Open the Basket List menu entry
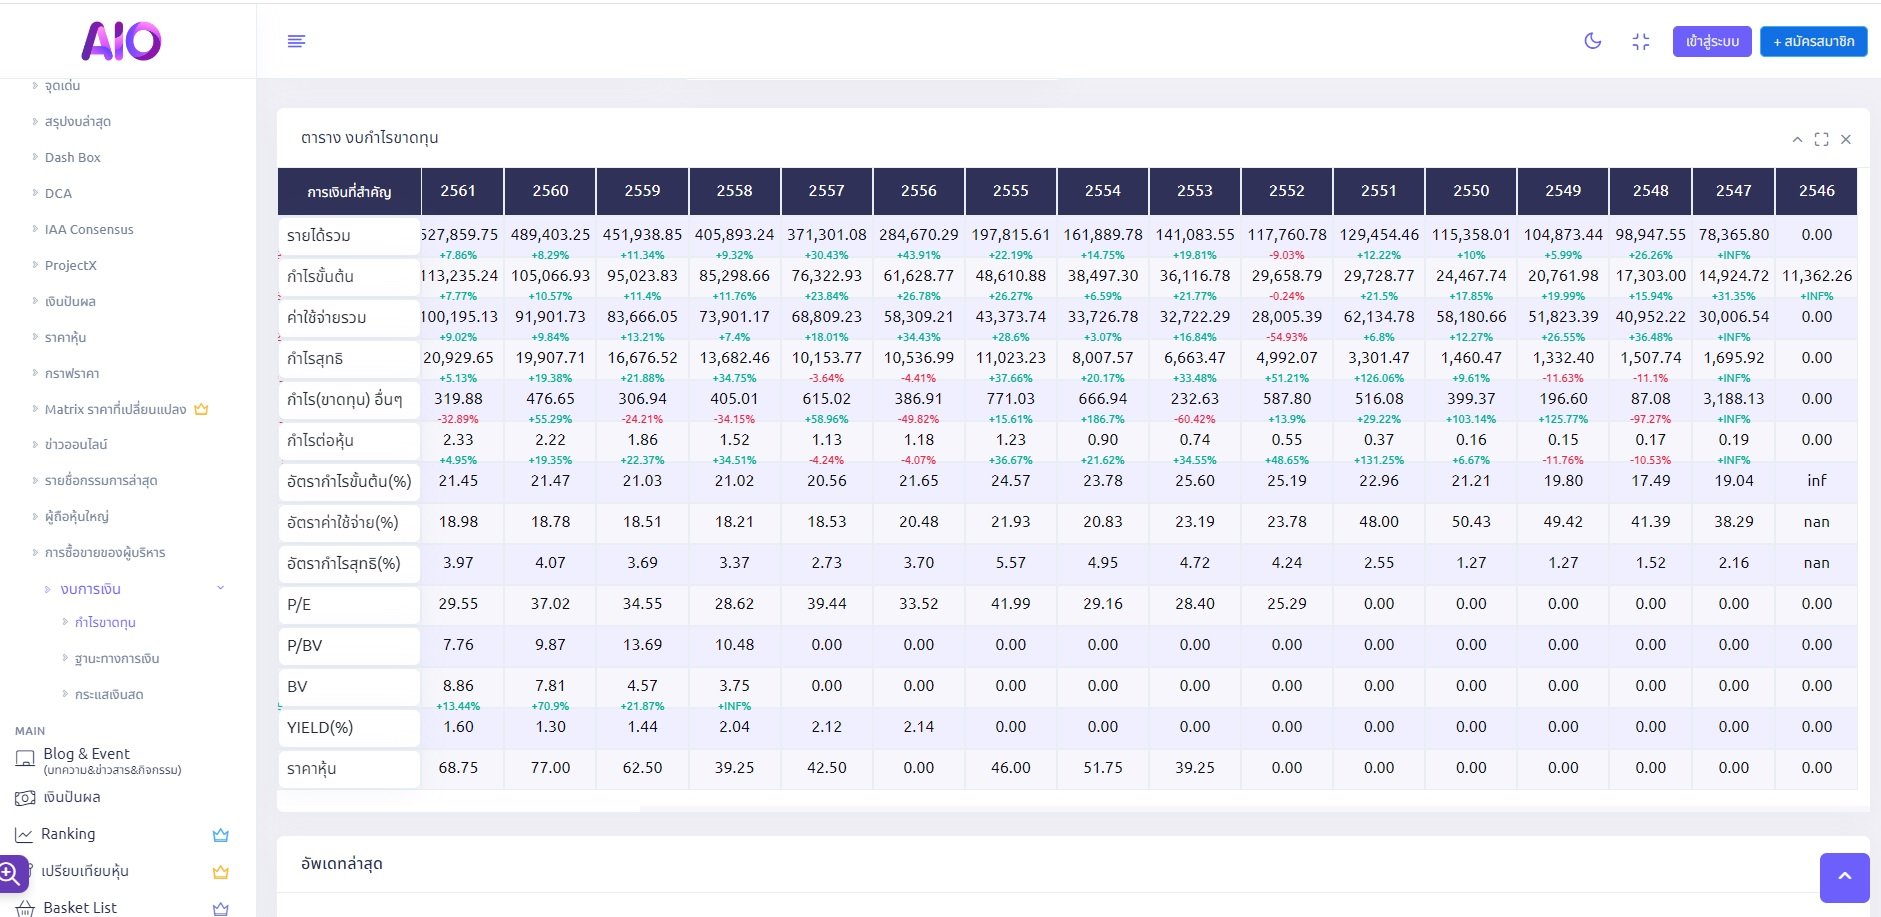Screen dimensions: 1881x917 [x=80, y=907]
